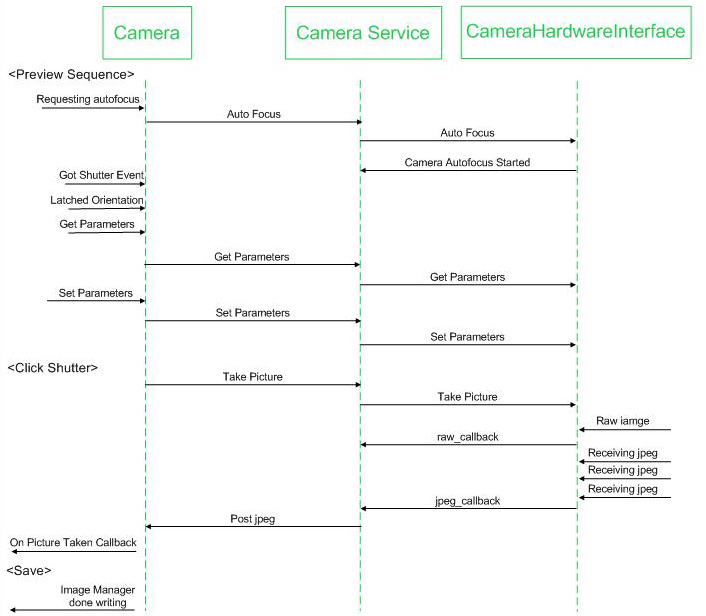Select the On Picture Taken Callback label
Image resolution: width=706 pixels, height=616 pixels.
click(73, 542)
